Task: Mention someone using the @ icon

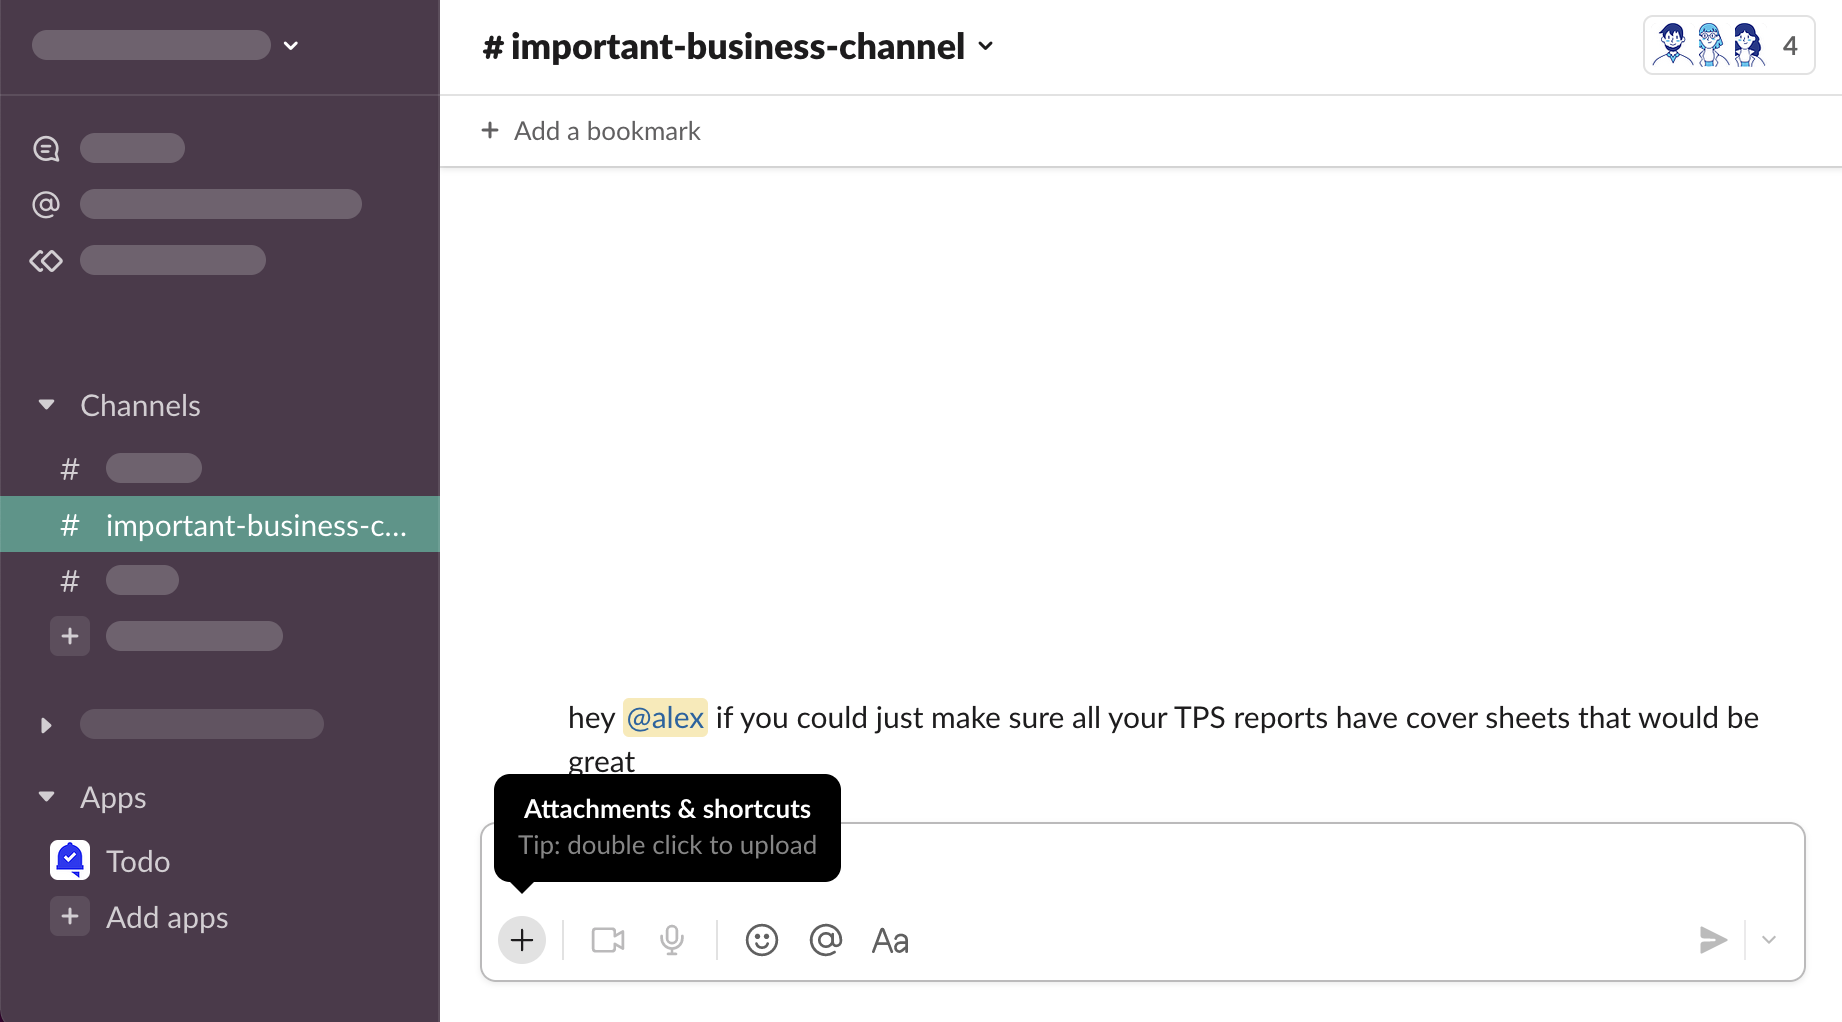Action: [825, 940]
